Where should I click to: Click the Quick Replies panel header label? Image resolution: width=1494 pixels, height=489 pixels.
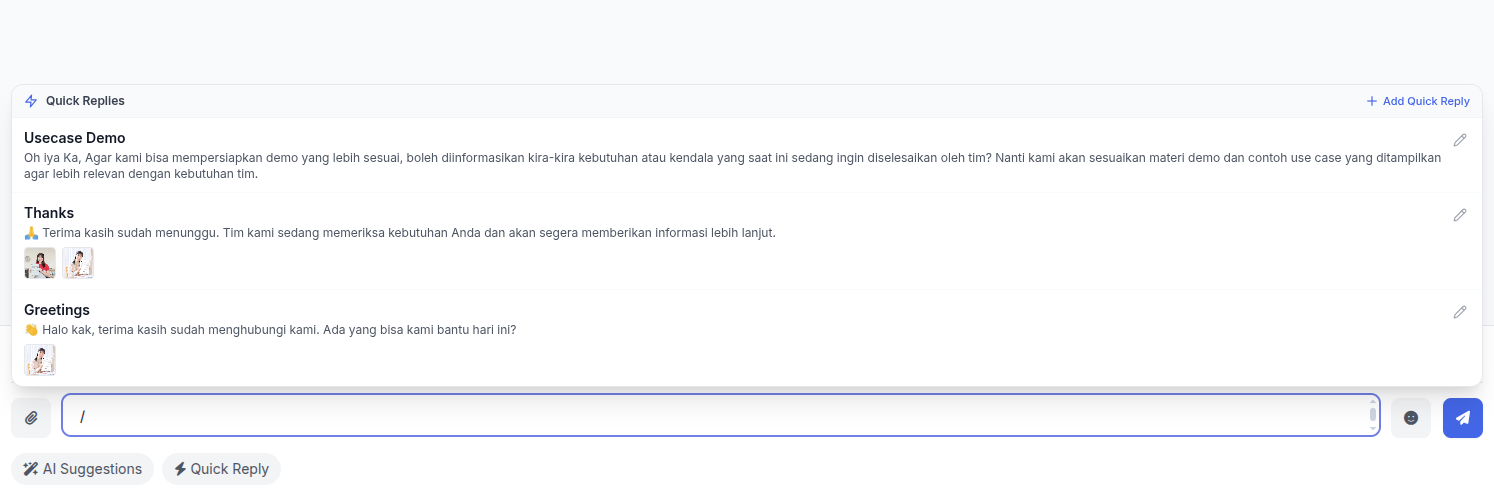85,101
